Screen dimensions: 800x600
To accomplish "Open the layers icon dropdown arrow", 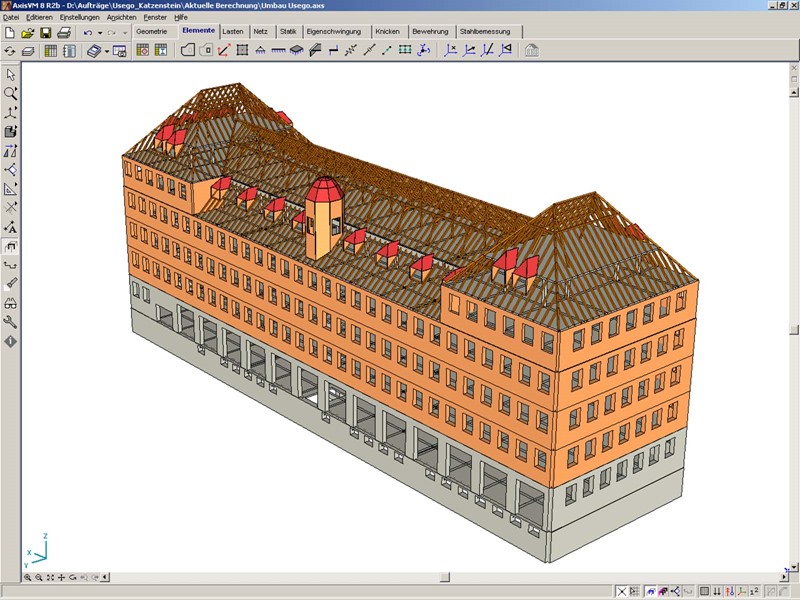I will 106,50.
